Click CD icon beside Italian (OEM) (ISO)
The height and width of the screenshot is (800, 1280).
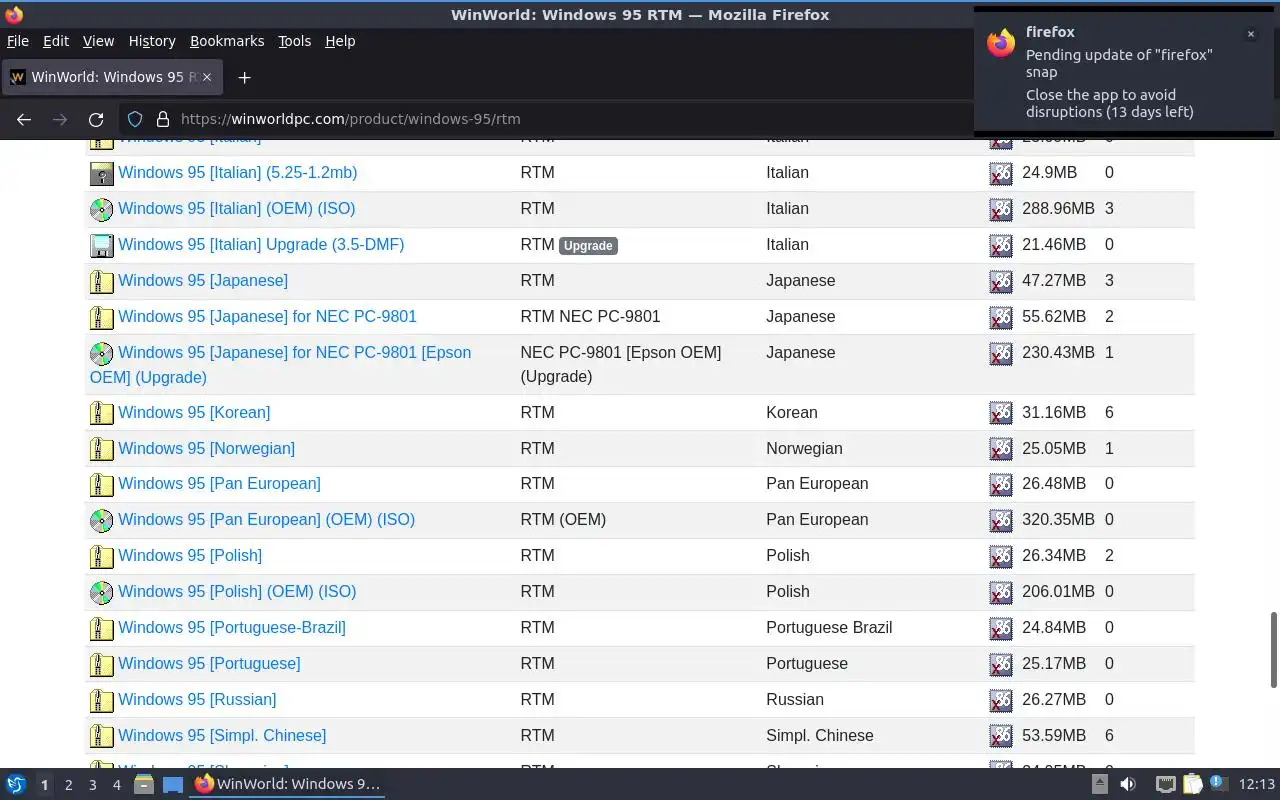coord(102,209)
